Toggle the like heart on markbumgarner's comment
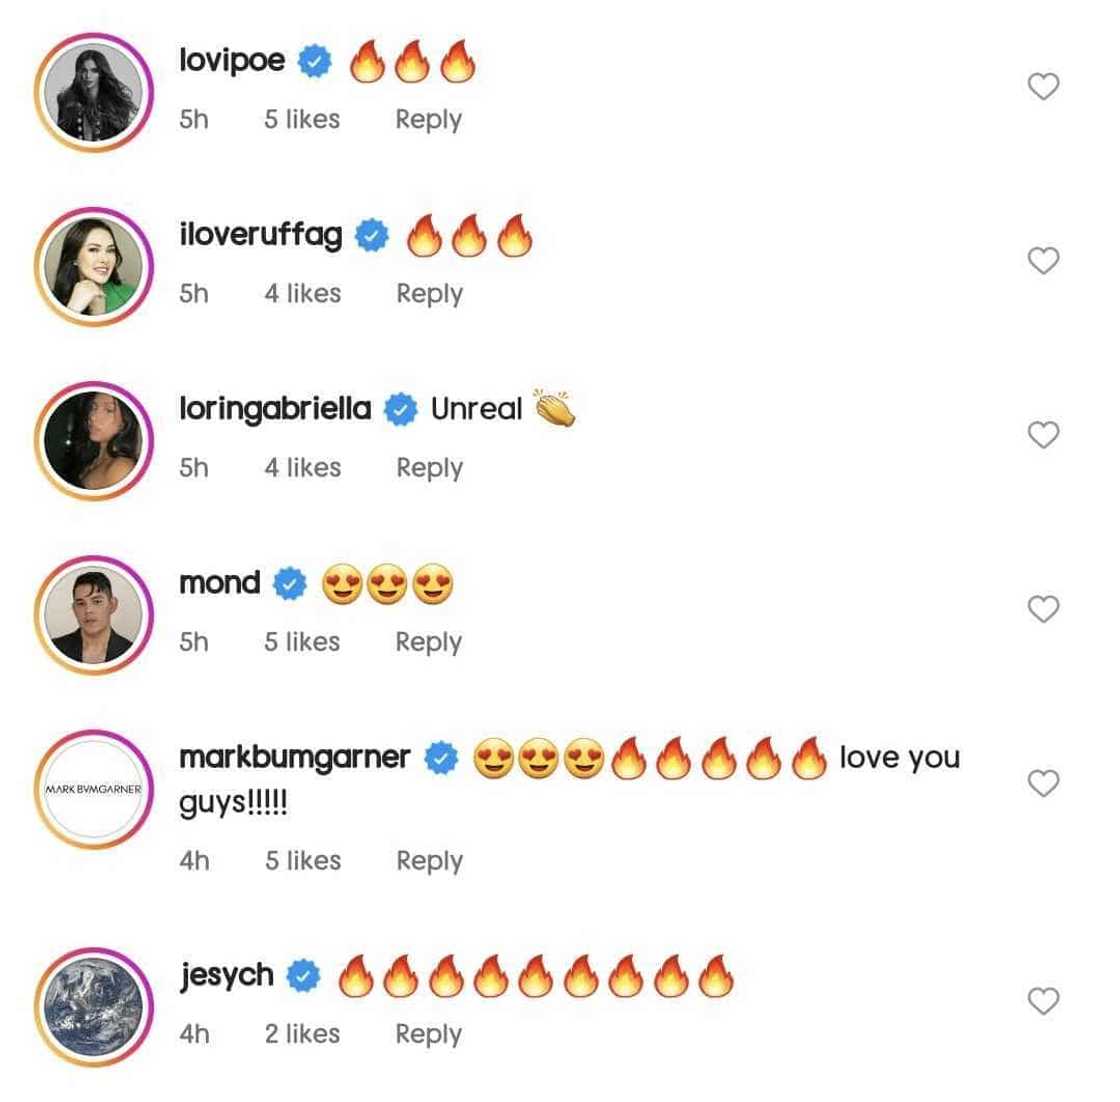The width and height of the screenshot is (1120, 1102). (x=1043, y=784)
